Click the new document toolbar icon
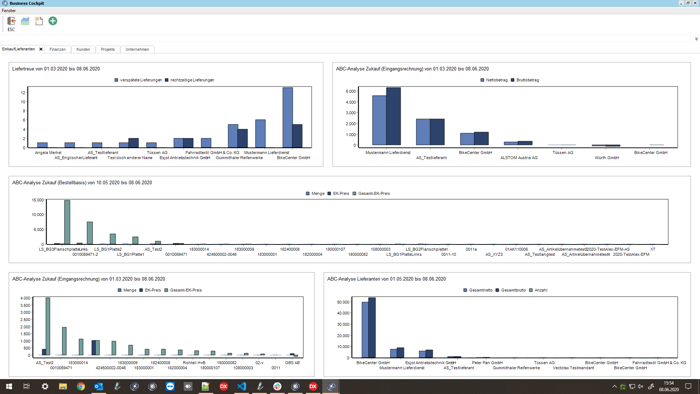This screenshot has width=700, height=394. tap(39, 21)
